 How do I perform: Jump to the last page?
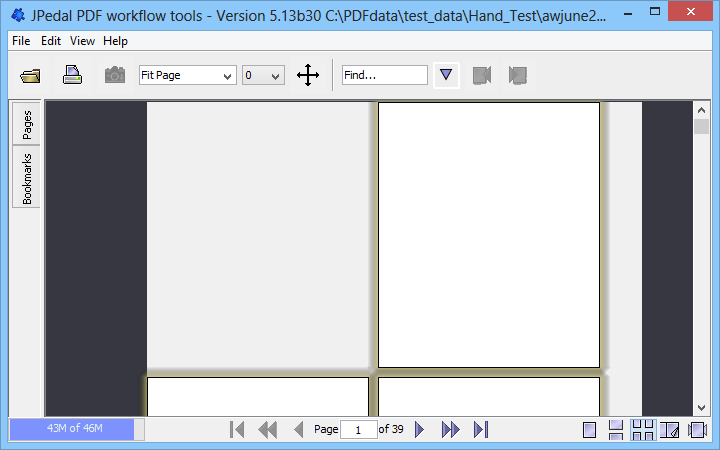[x=481, y=429]
